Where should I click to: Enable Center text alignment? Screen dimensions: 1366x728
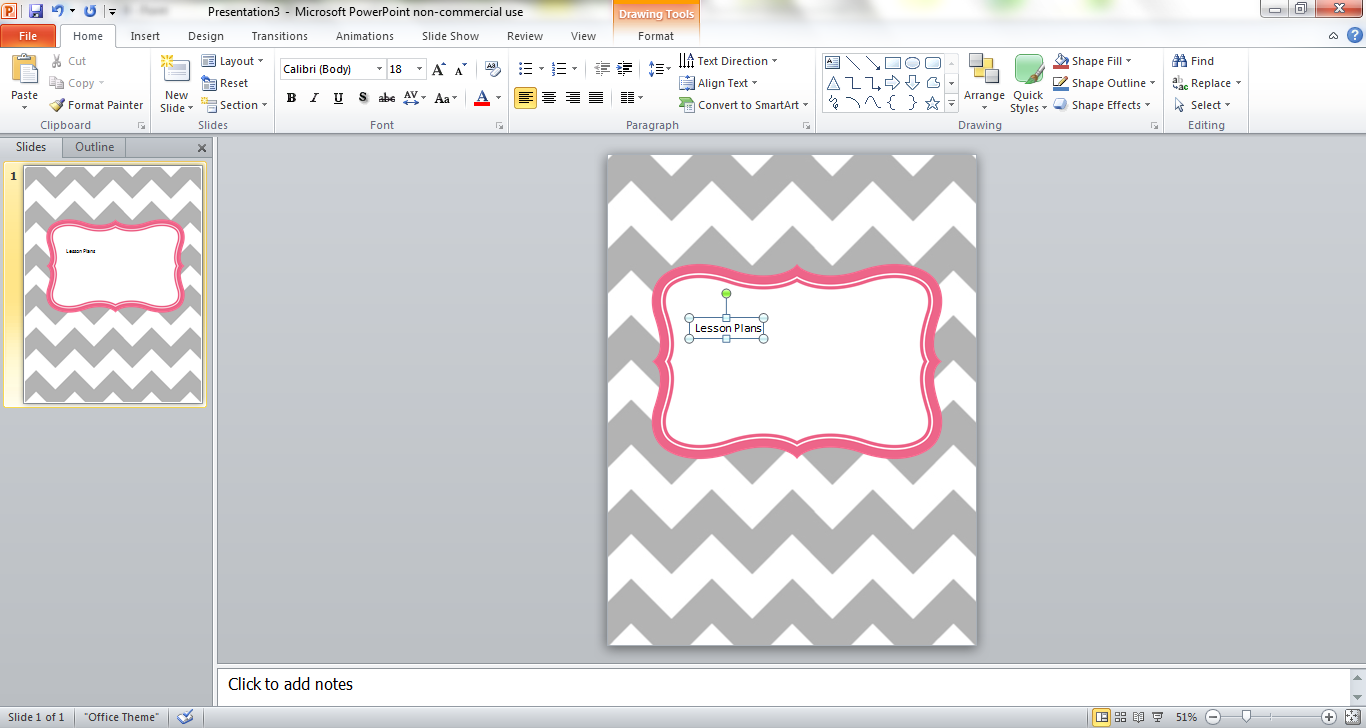pyautogui.click(x=549, y=98)
